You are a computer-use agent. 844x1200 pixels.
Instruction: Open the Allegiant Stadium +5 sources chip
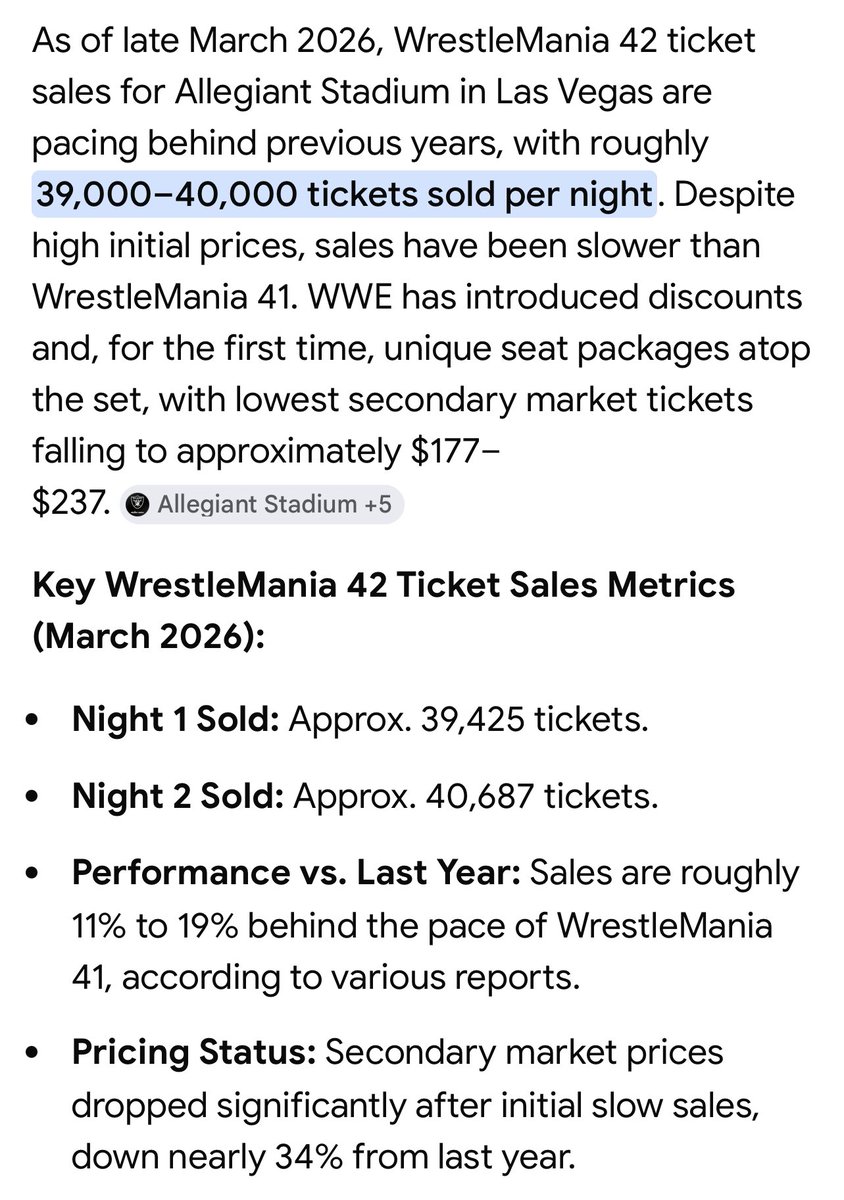pyautogui.click(x=261, y=505)
